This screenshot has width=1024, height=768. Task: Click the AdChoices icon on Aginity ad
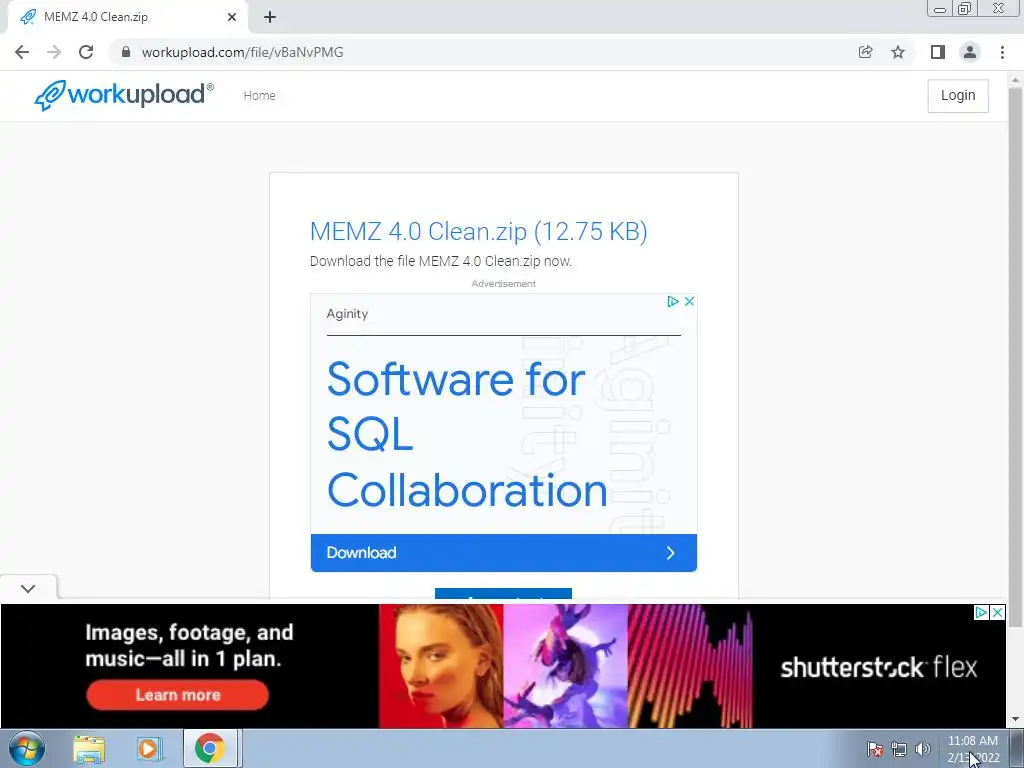(x=673, y=301)
